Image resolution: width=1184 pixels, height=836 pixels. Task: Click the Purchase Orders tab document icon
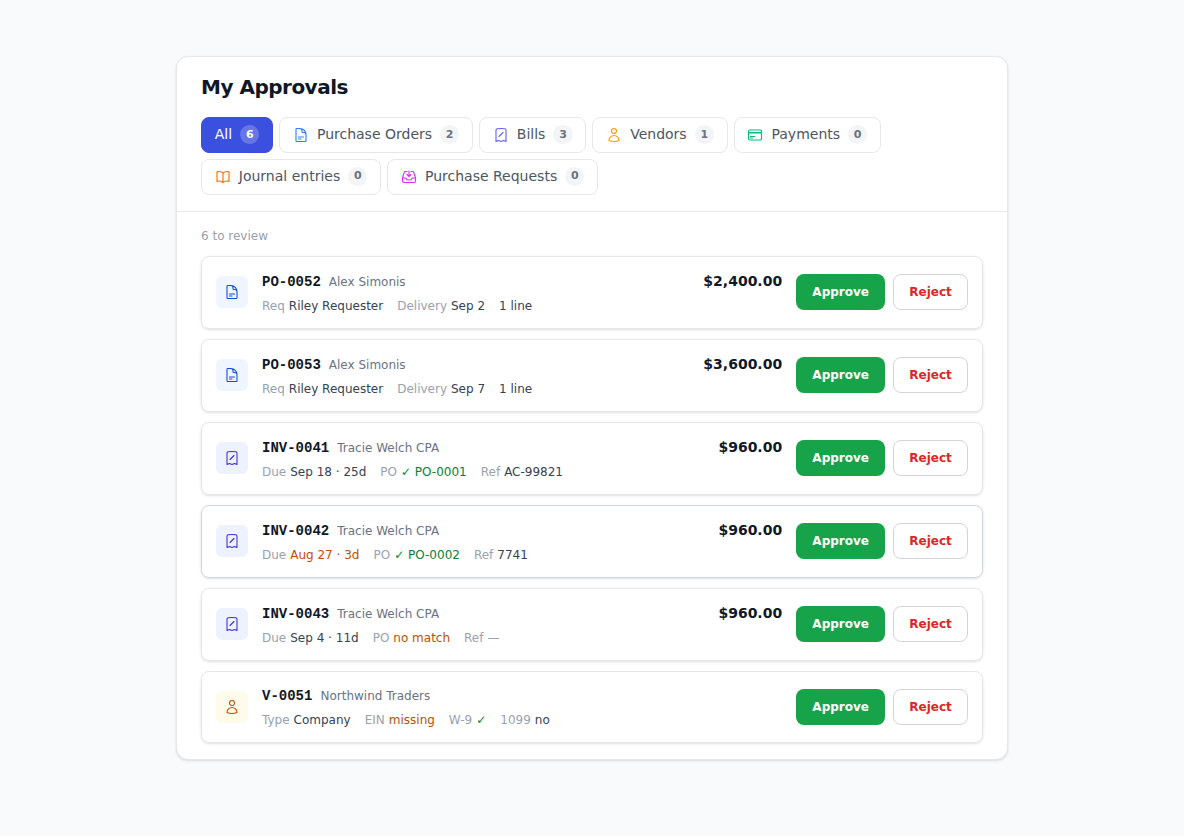coord(301,135)
